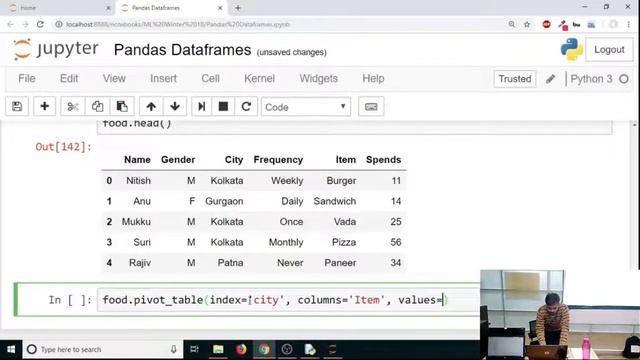Click the Jupyter logo
Screen dimensions: 640x360
coord(56,49)
